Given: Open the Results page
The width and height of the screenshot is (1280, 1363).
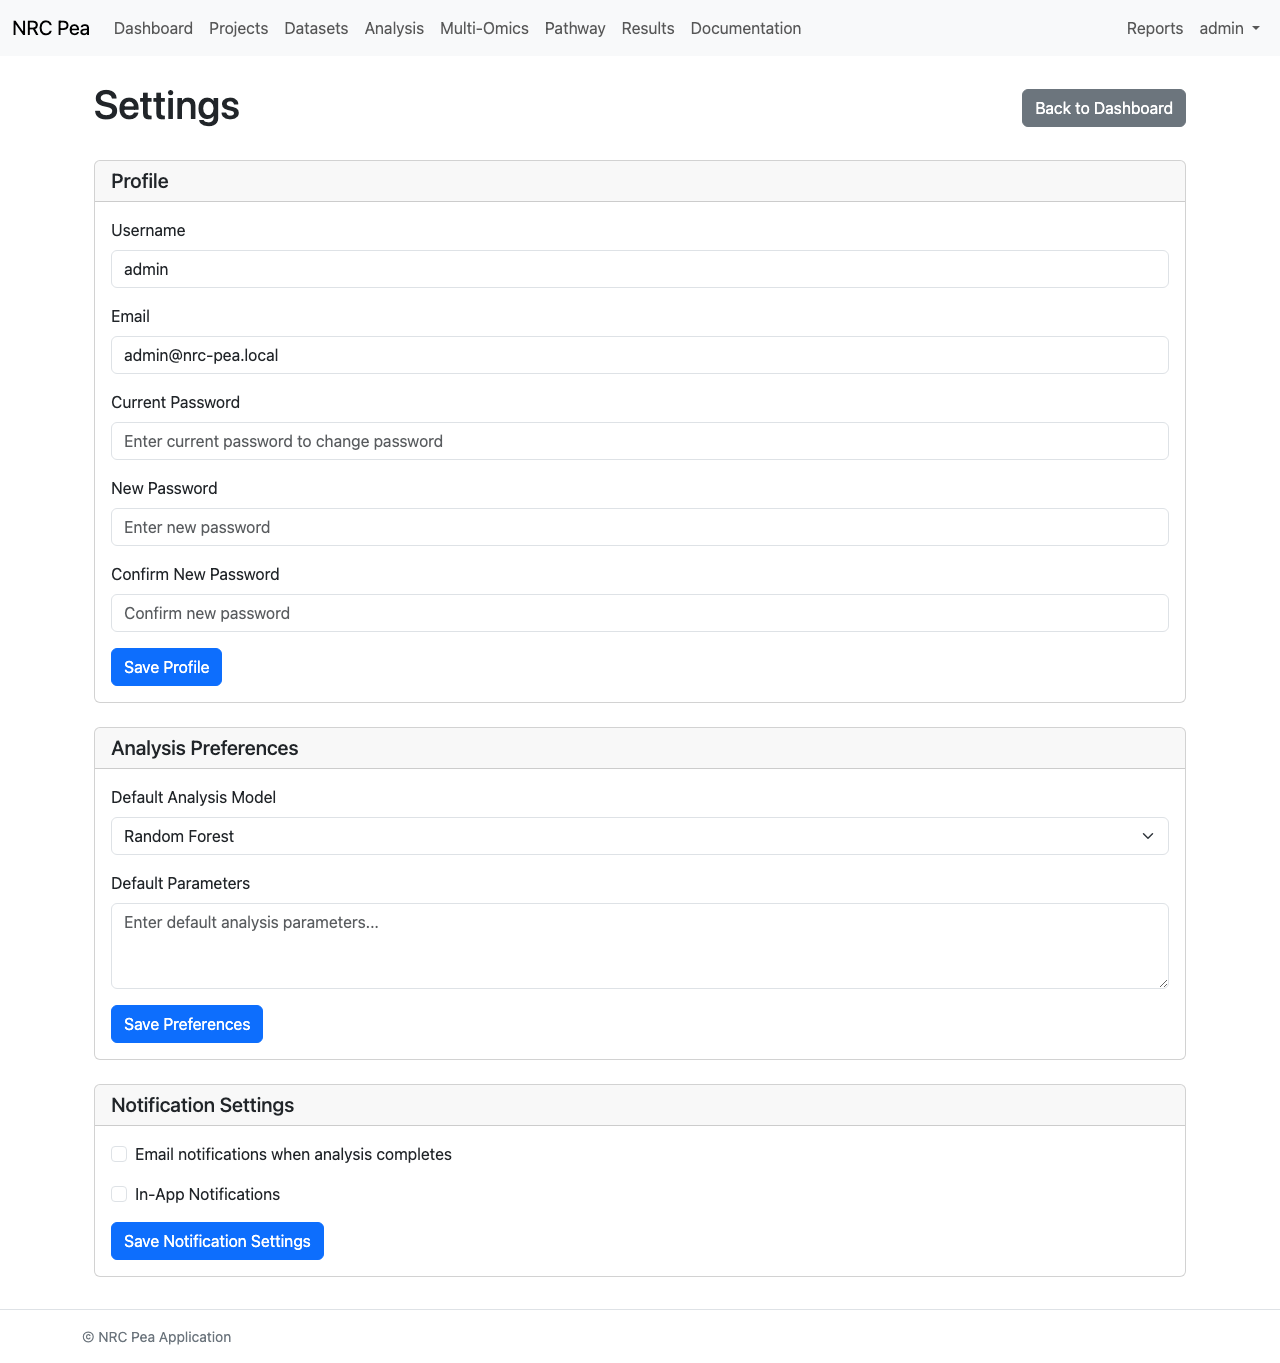Looking at the screenshot, I should (647, 28).
